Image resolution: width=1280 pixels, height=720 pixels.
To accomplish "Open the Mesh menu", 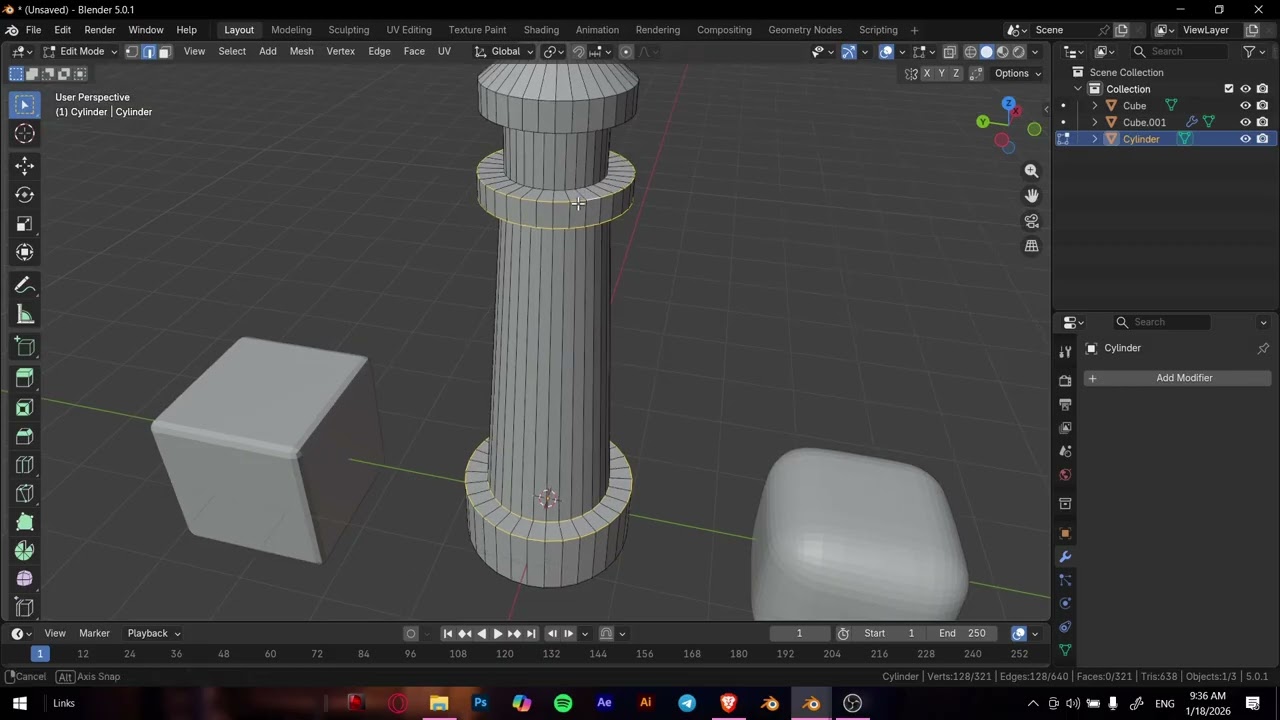I will (301, 51).
